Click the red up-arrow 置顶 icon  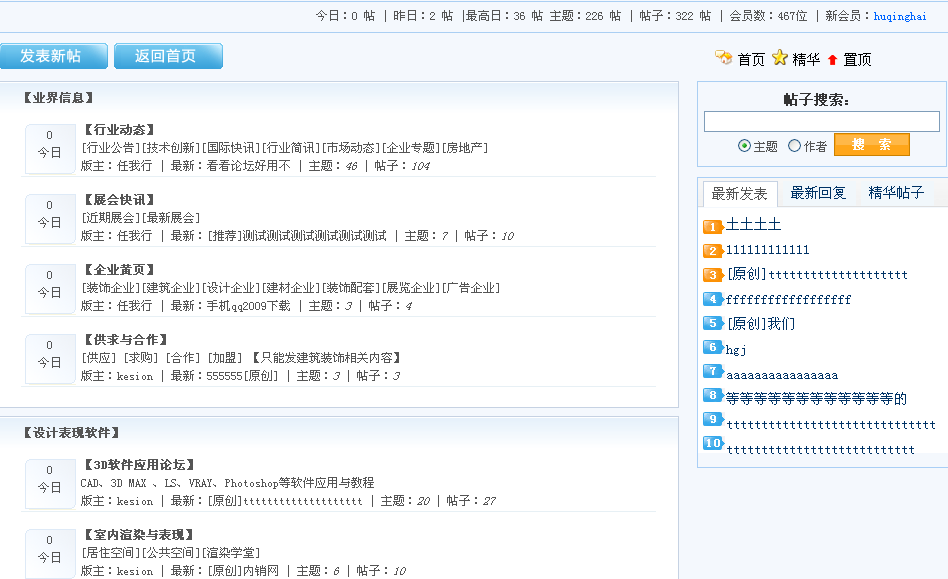point(832,59)
